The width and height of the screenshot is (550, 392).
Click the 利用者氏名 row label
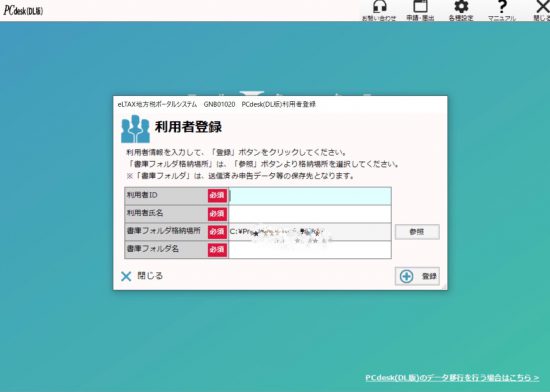pos(145,213)
